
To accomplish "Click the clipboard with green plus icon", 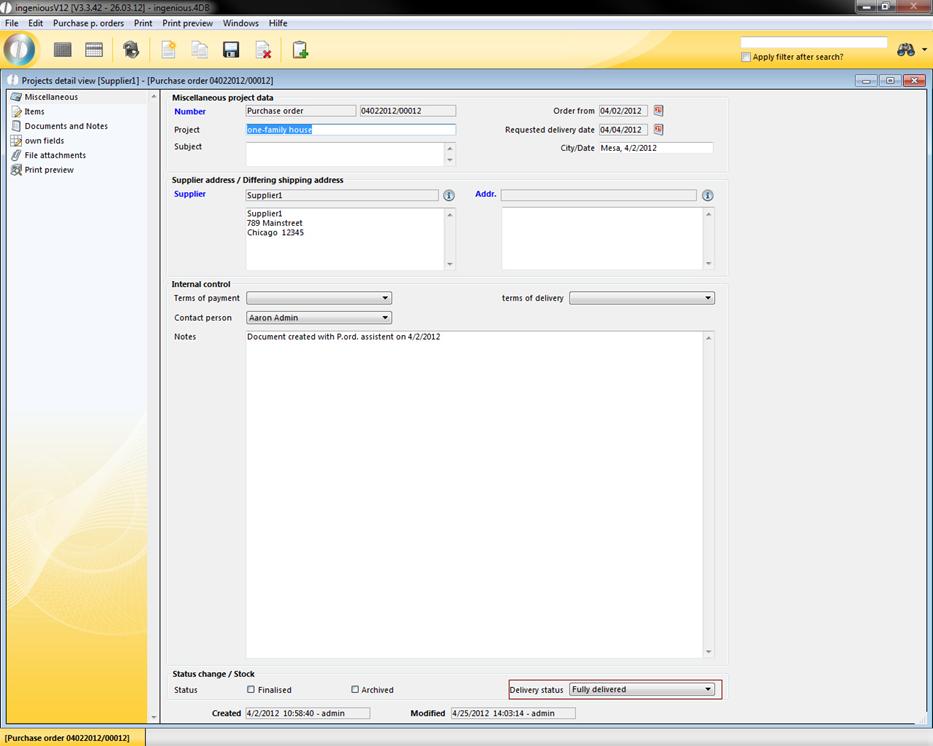I will tap(300, 50).
